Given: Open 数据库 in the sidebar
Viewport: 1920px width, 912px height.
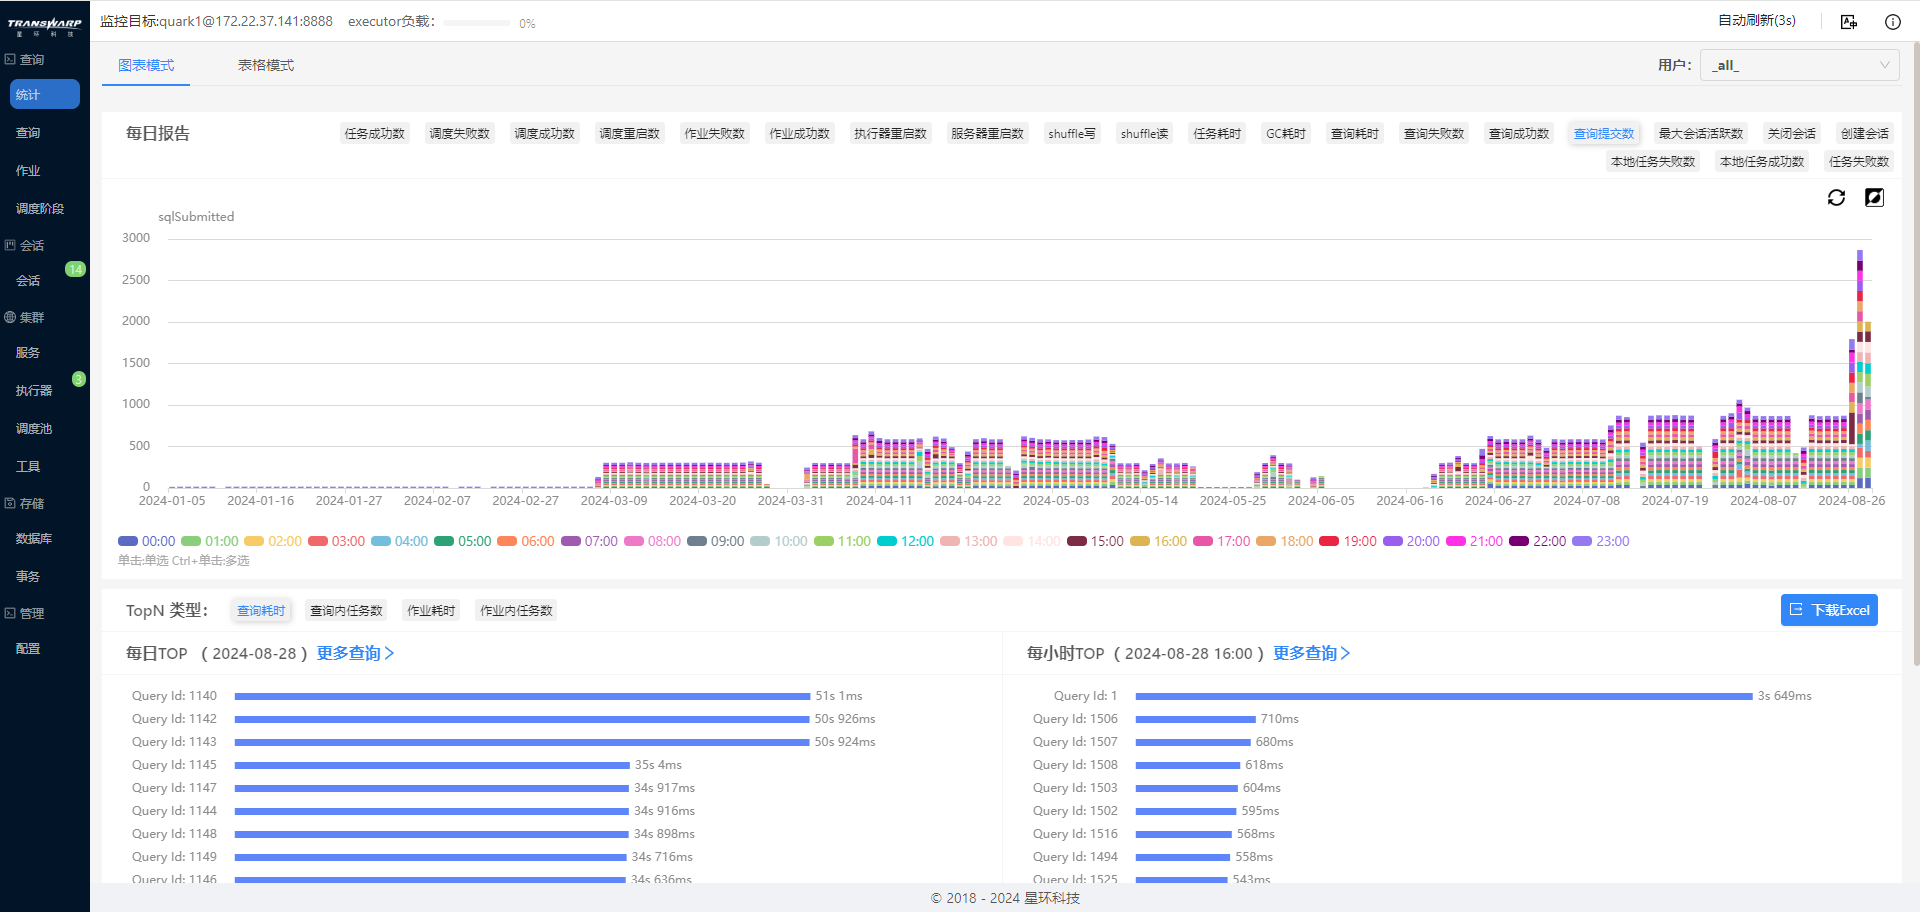Looking at the screenshot, I should 34,539.
